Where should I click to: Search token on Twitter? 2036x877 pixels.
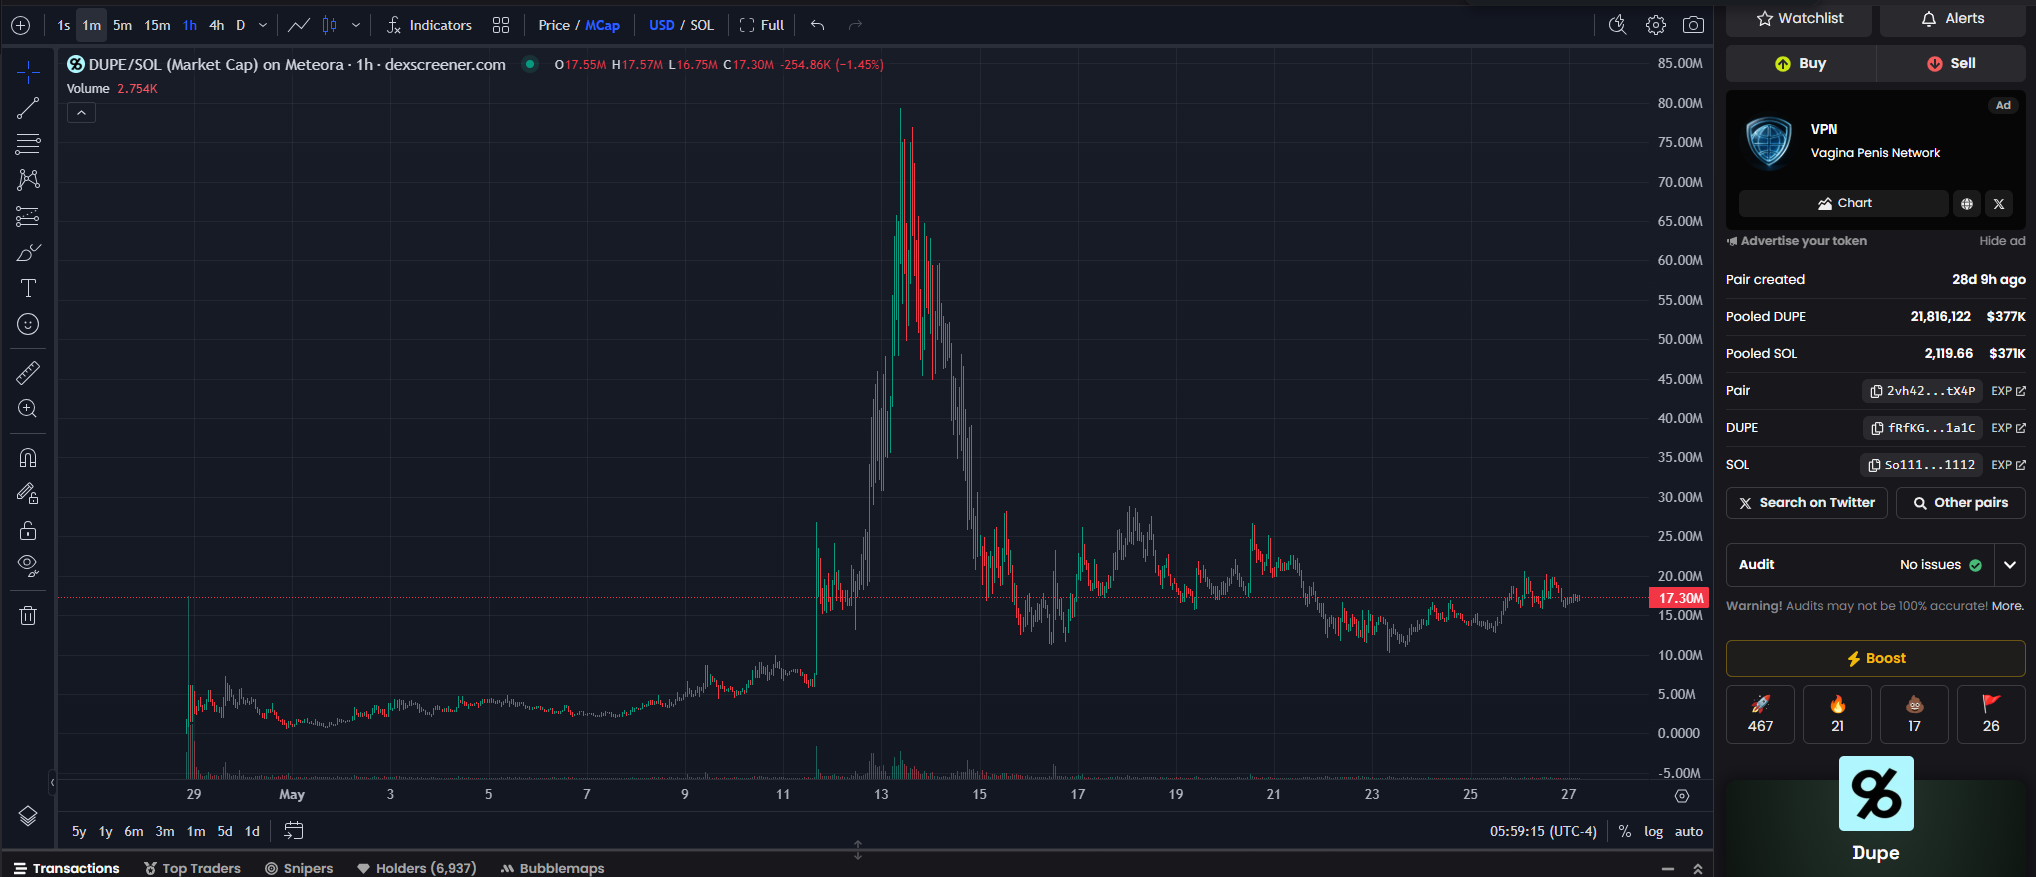(1807, 503)
